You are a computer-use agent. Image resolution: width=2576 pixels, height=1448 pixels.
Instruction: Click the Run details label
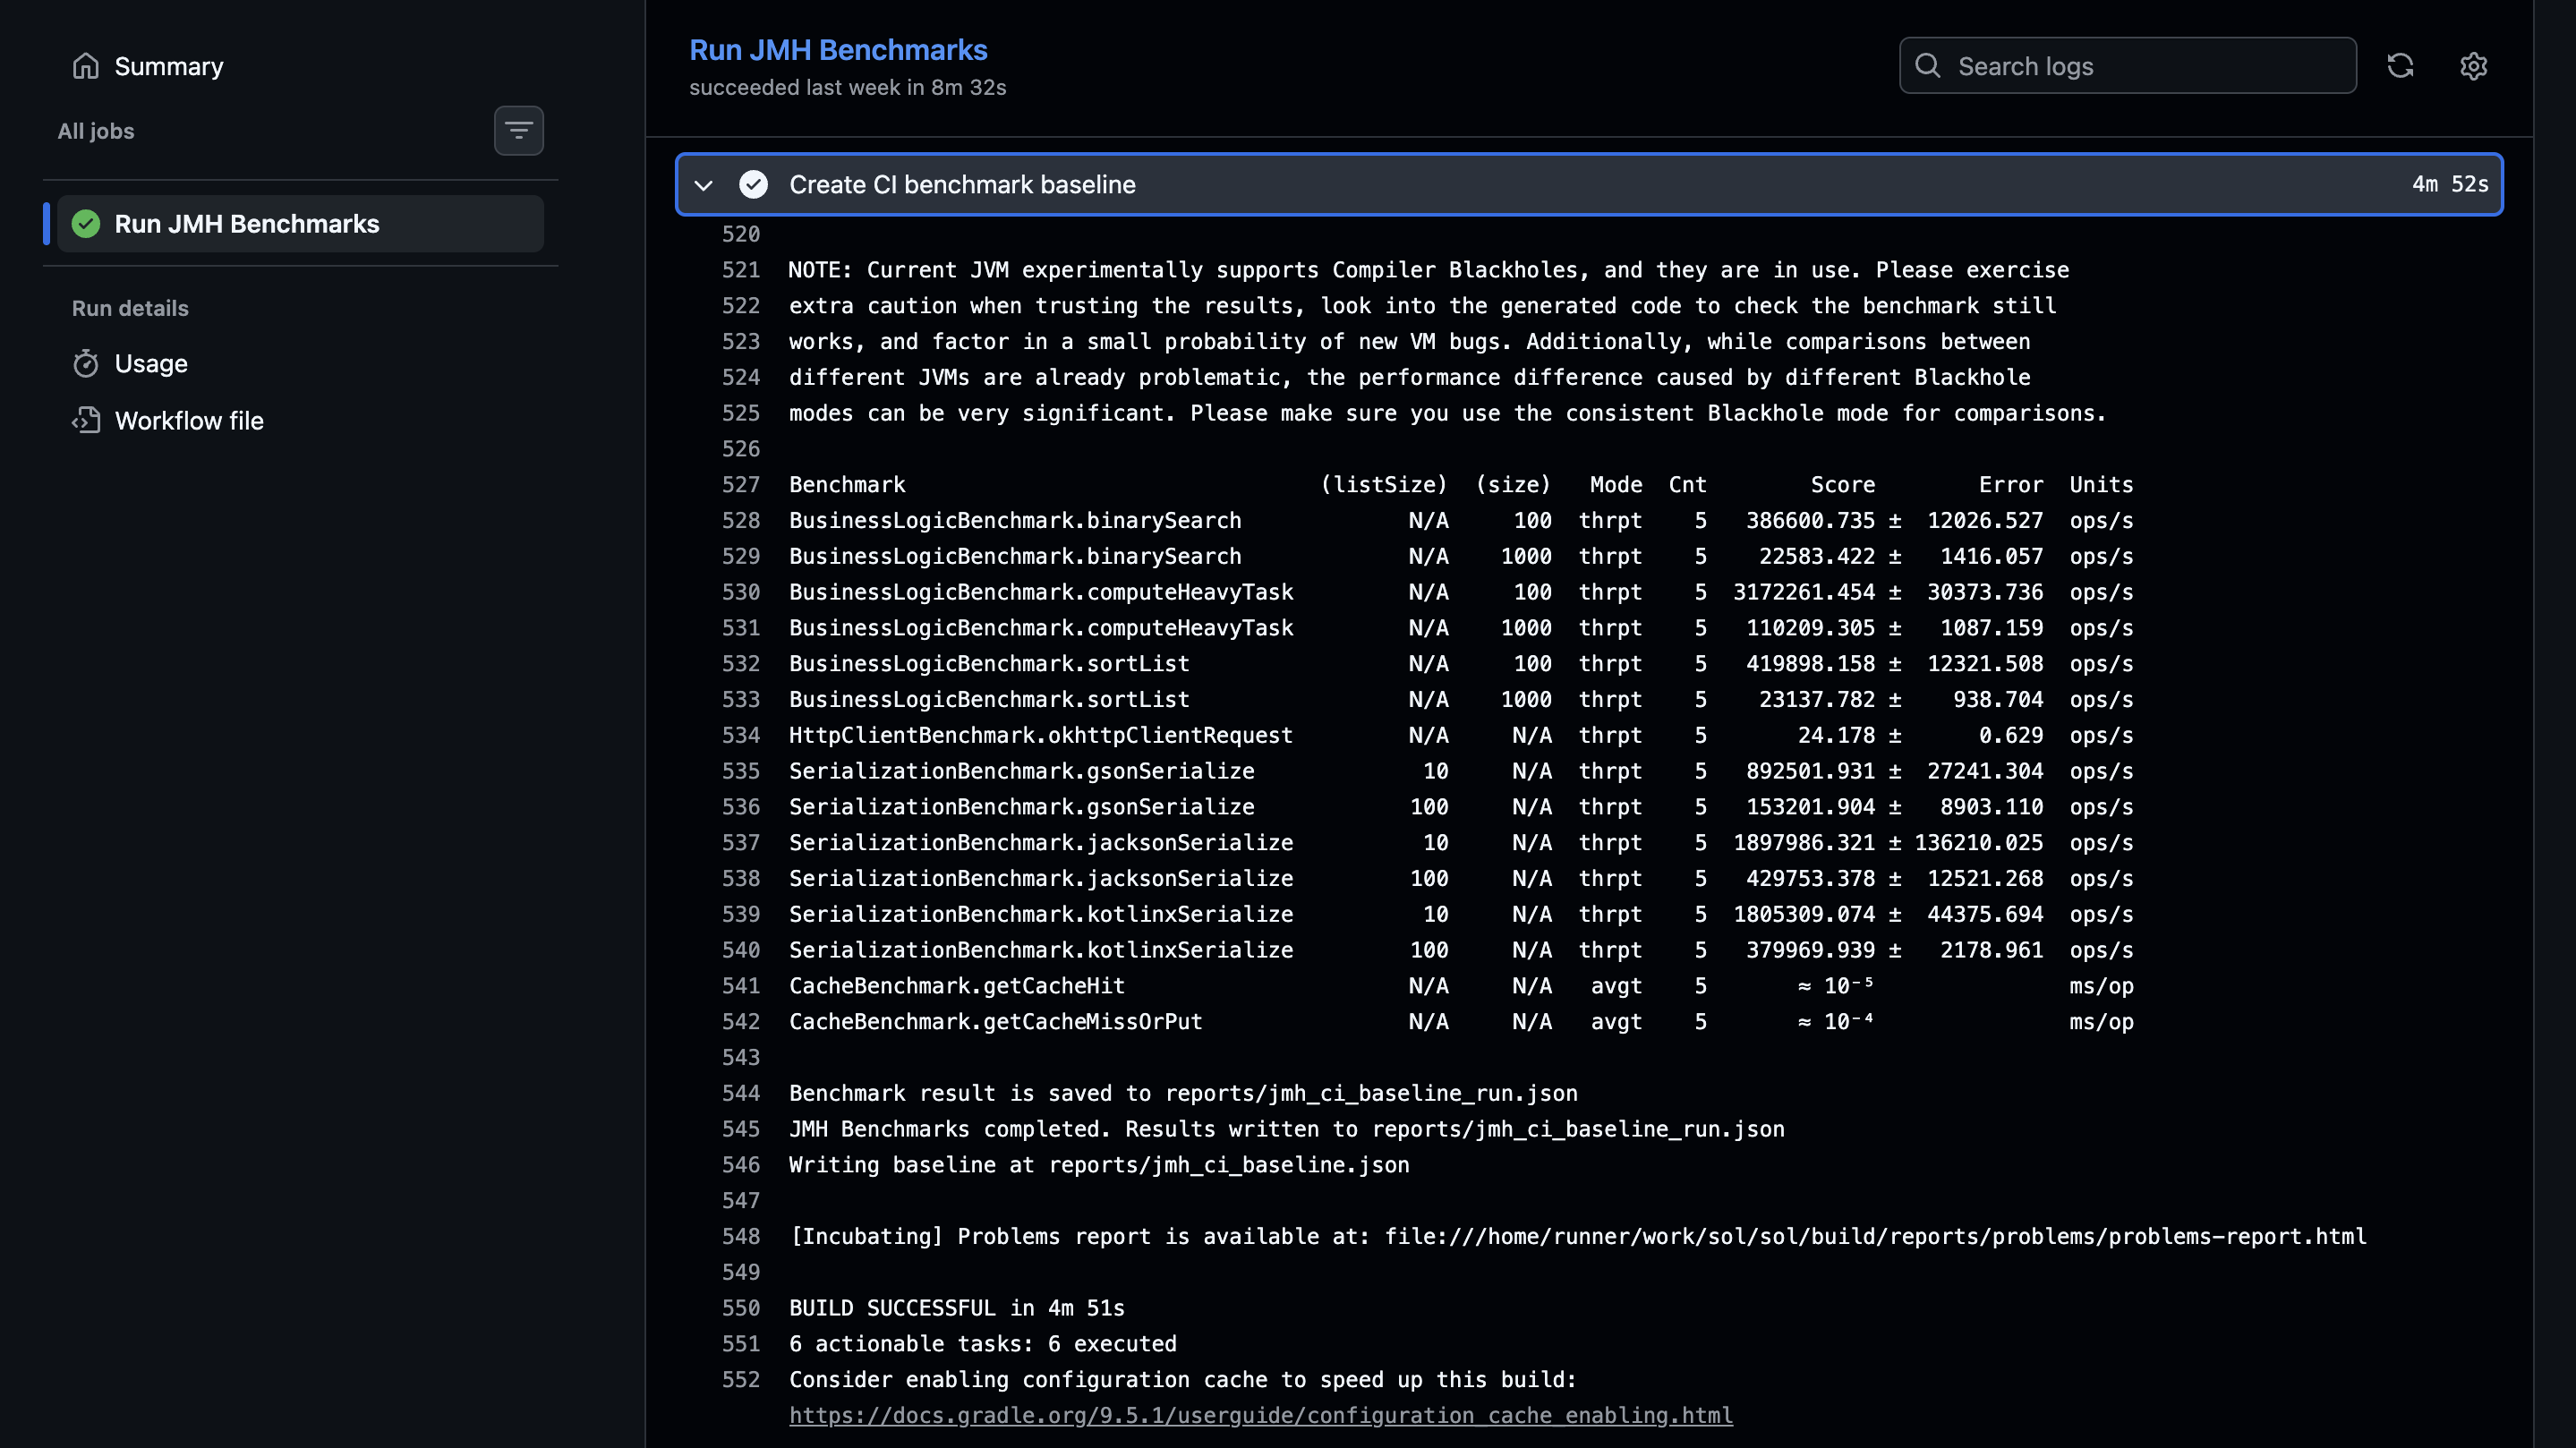130,308
